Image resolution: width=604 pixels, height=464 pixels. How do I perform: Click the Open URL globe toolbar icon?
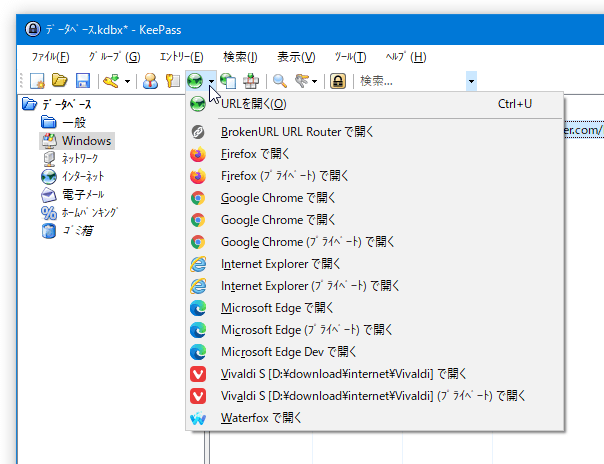195,81
